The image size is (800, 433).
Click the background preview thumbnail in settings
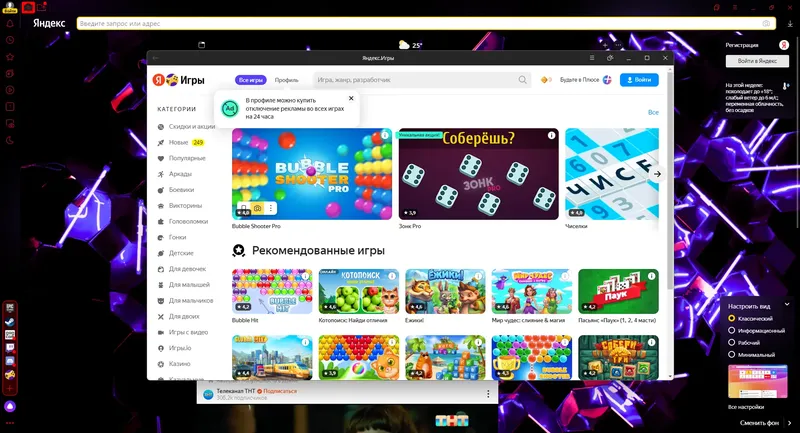pos(757,381)
